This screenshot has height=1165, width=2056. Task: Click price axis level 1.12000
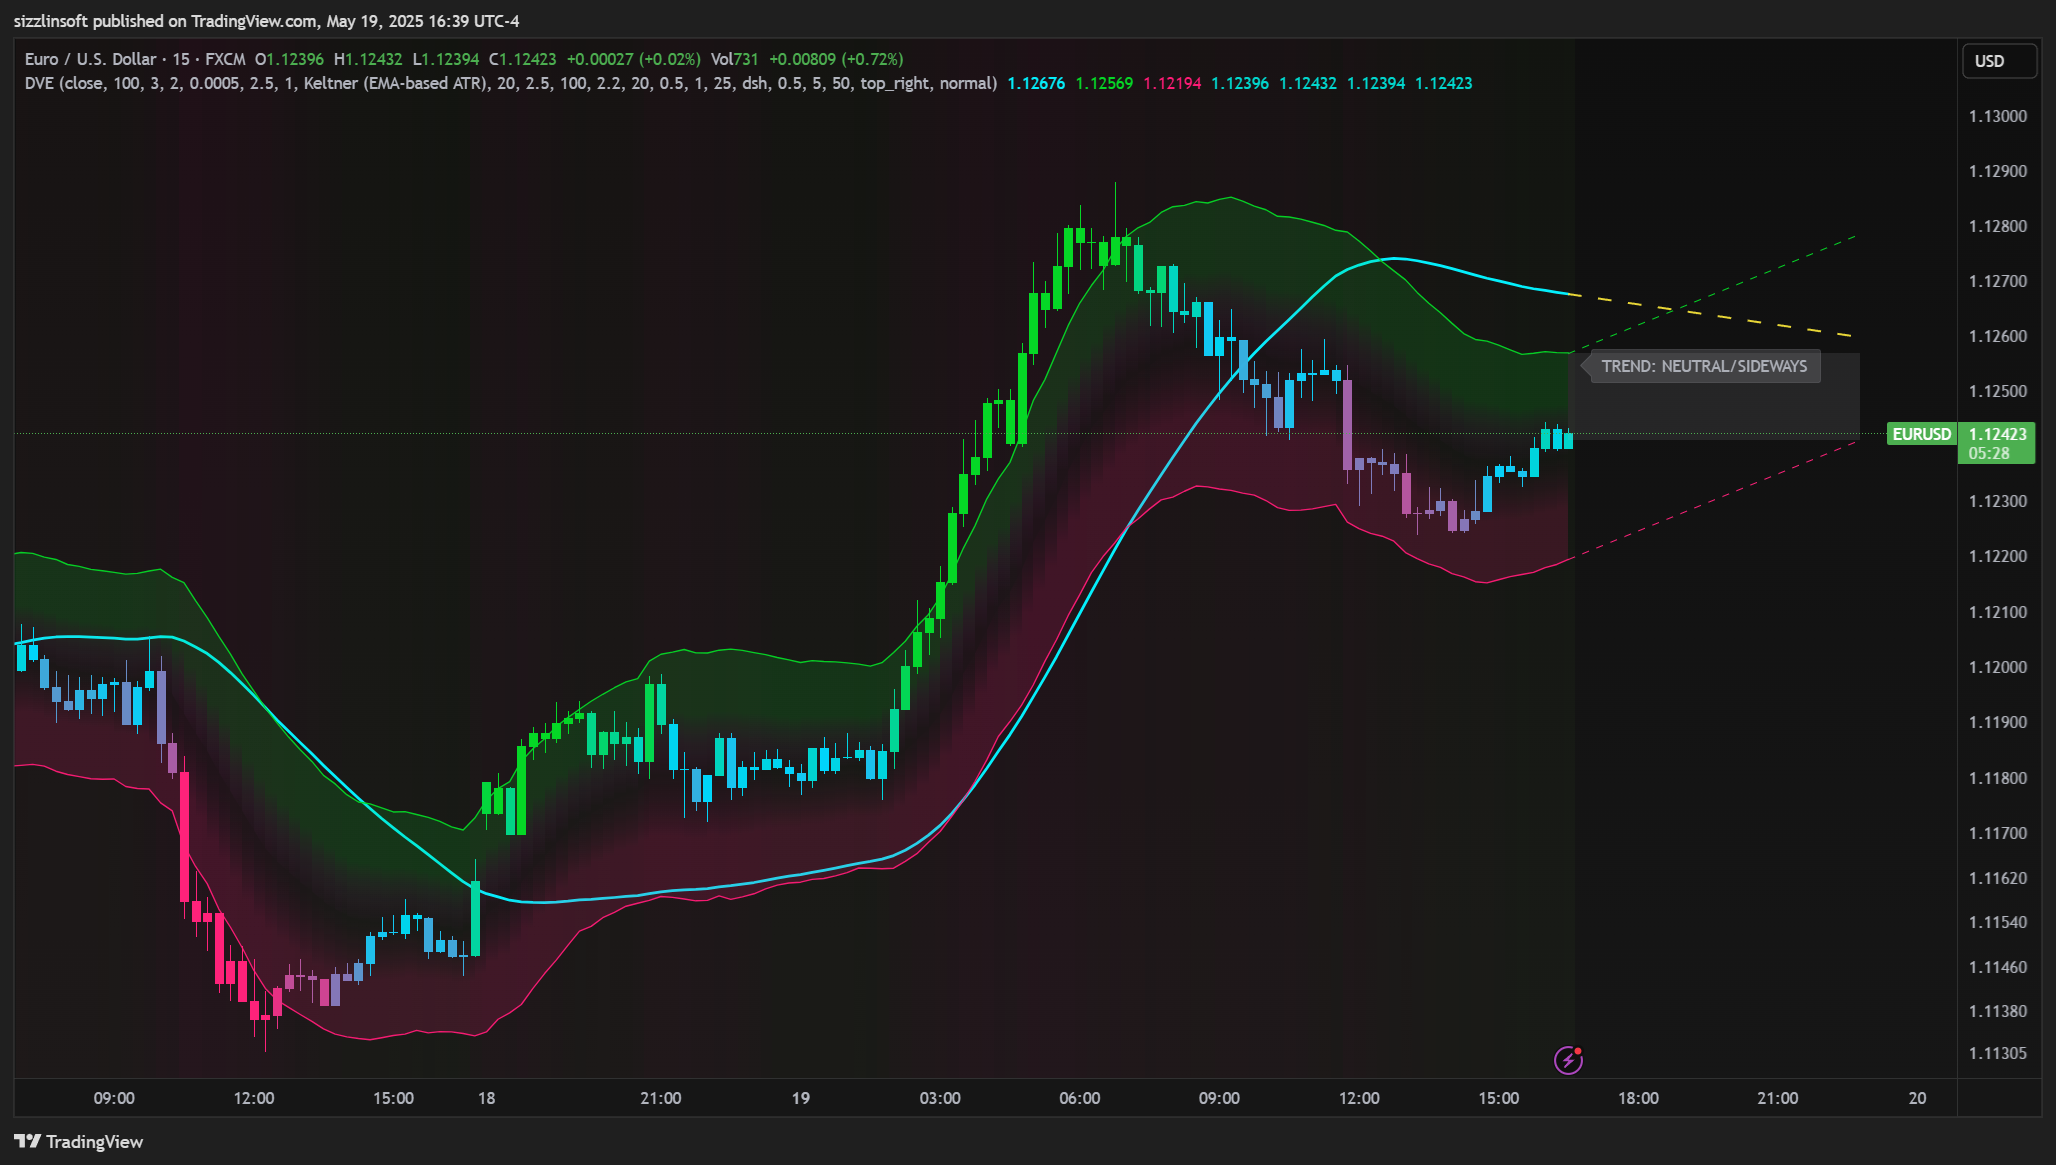pos(1997,667)
